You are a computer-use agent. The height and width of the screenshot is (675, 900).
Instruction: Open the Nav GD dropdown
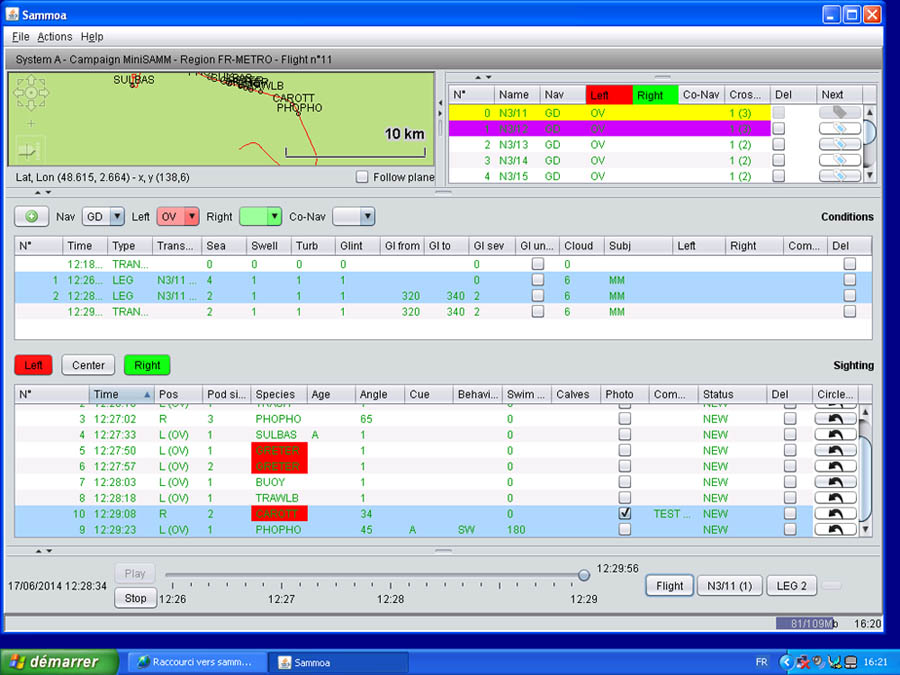coord(103,216)
